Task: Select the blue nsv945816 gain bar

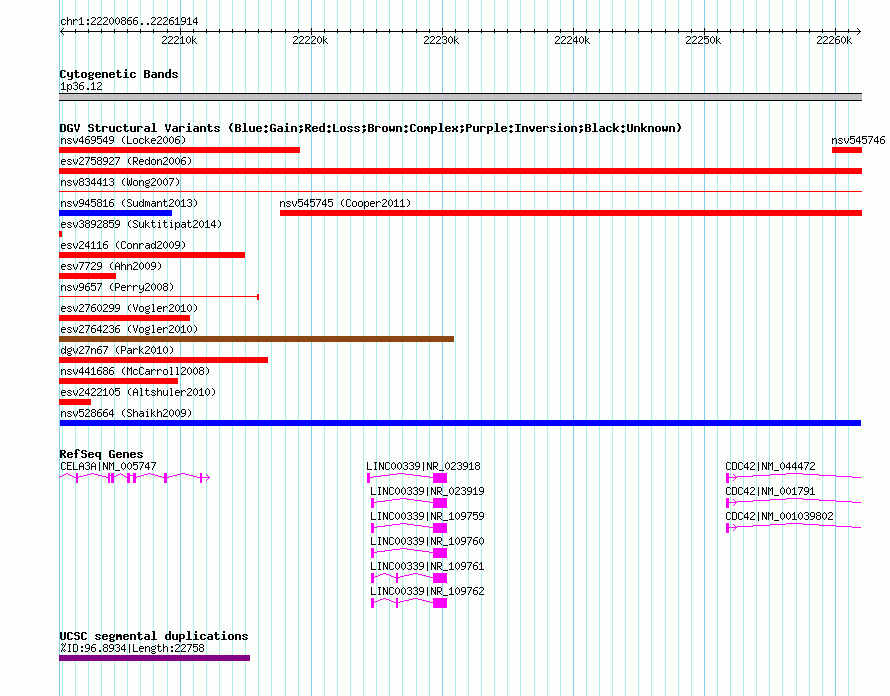Action: [115, 213]
